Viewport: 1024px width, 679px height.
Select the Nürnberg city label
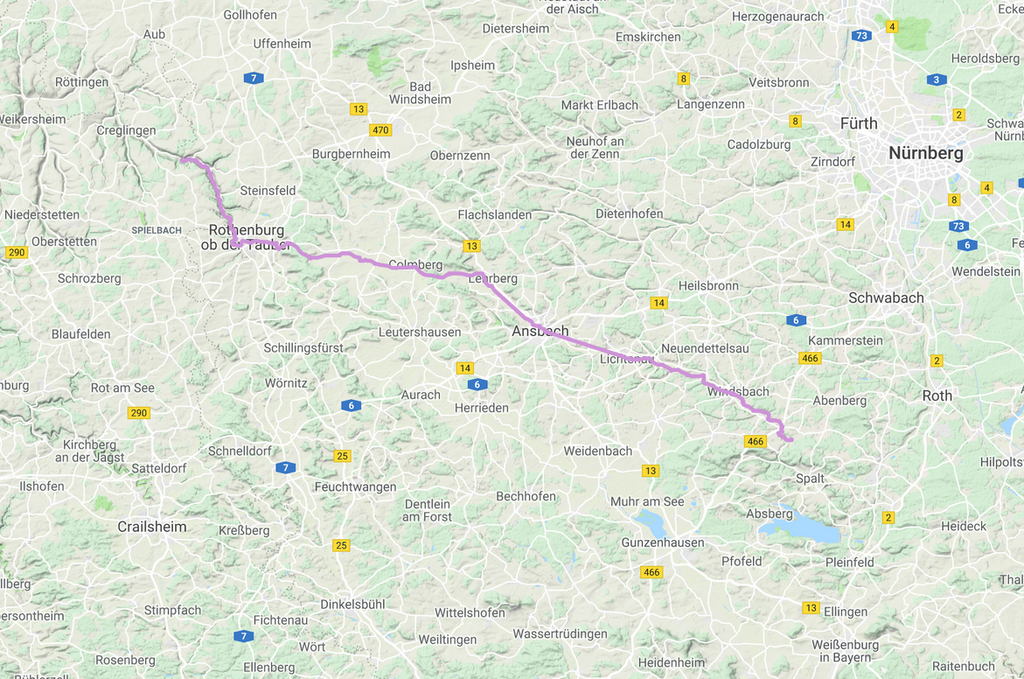[925, 153]
